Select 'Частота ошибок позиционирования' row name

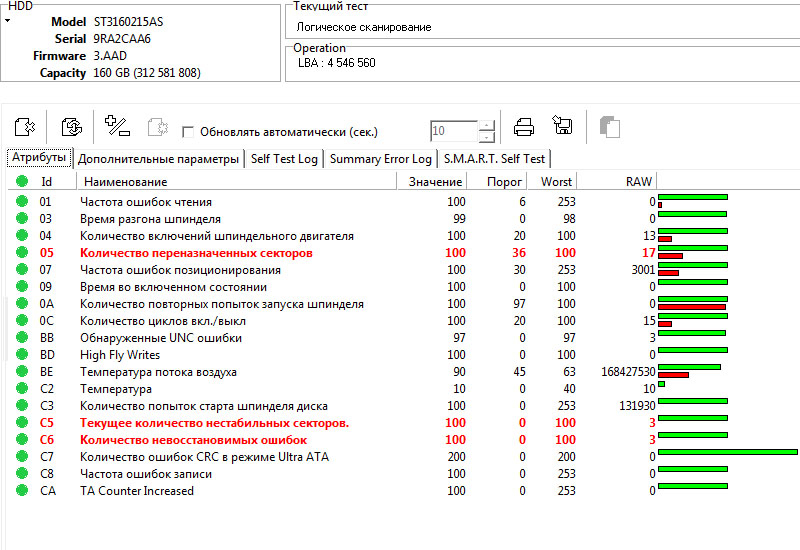[181, 270]
